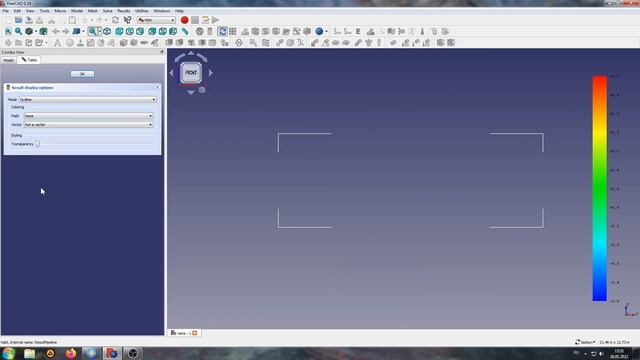Click the Fit all view icon

tap(8, 31)
